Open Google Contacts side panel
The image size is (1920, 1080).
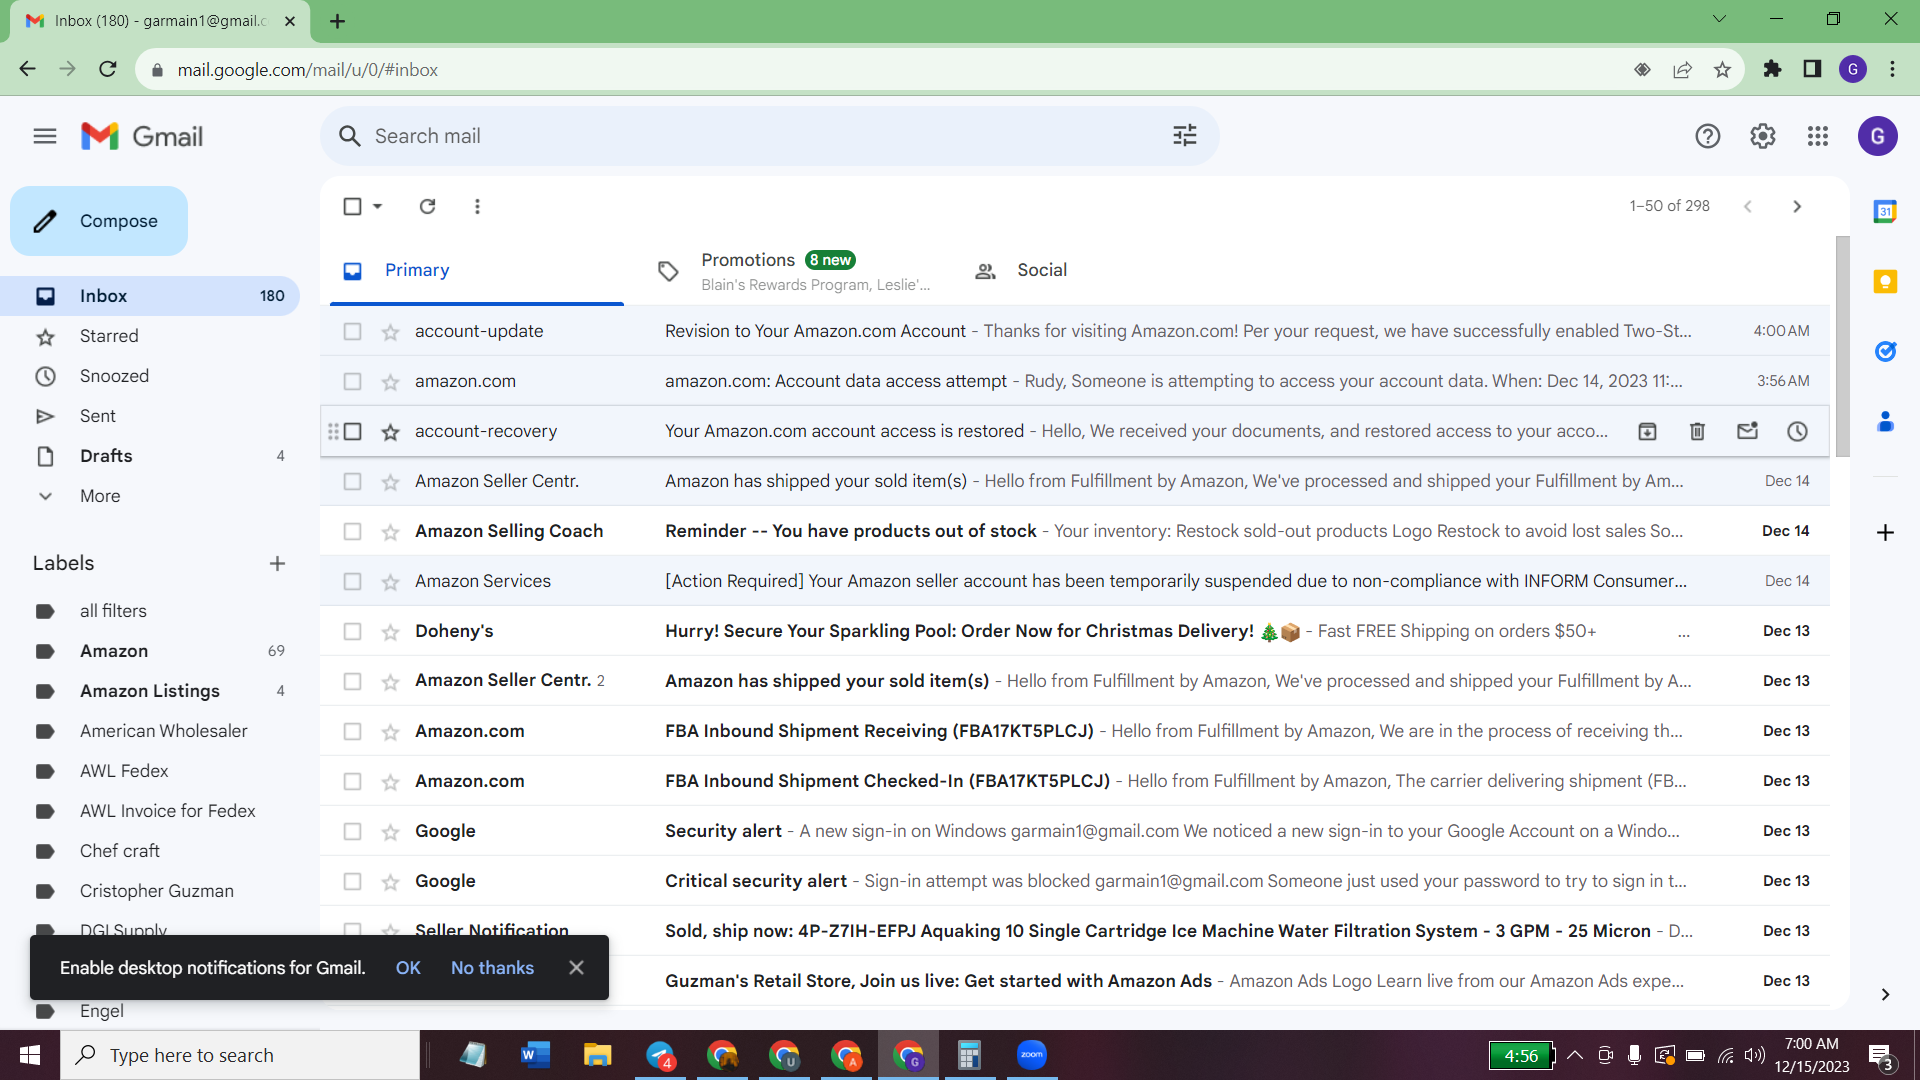pyautogui.click(x=1885, y=421)
